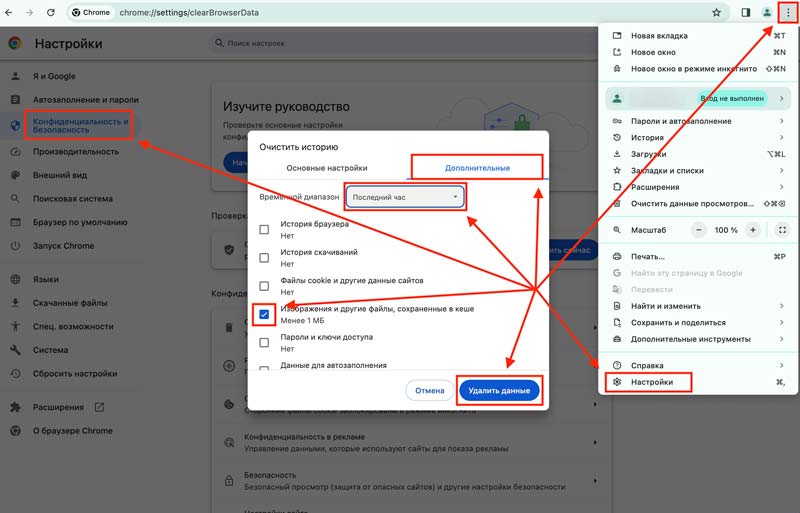Click the Спец. возможности accessibility icon

[x=15, y=326]
